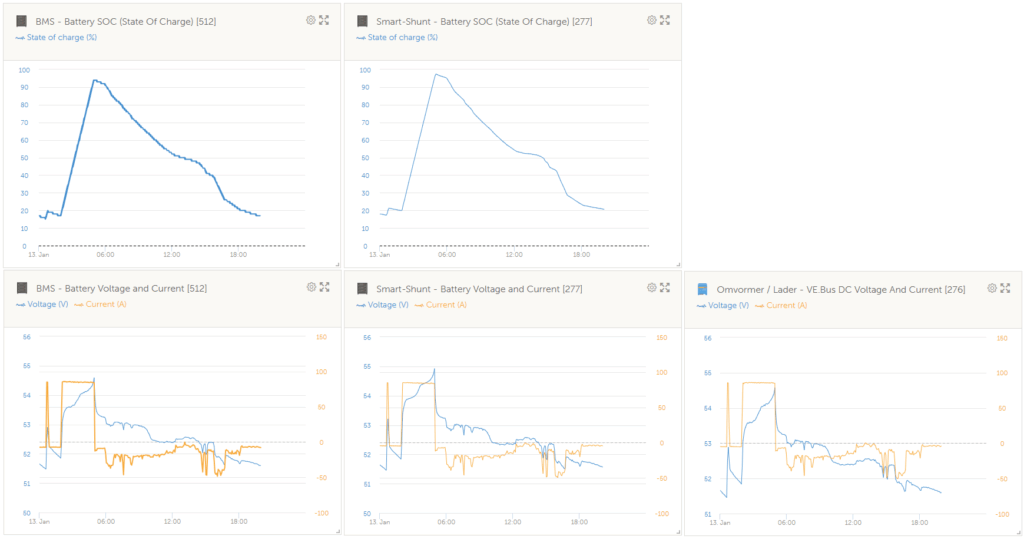Click the device icon beside Smart-Shunt Voltage title
Viewport: 1024px width, 539px height.
point(363,289)
